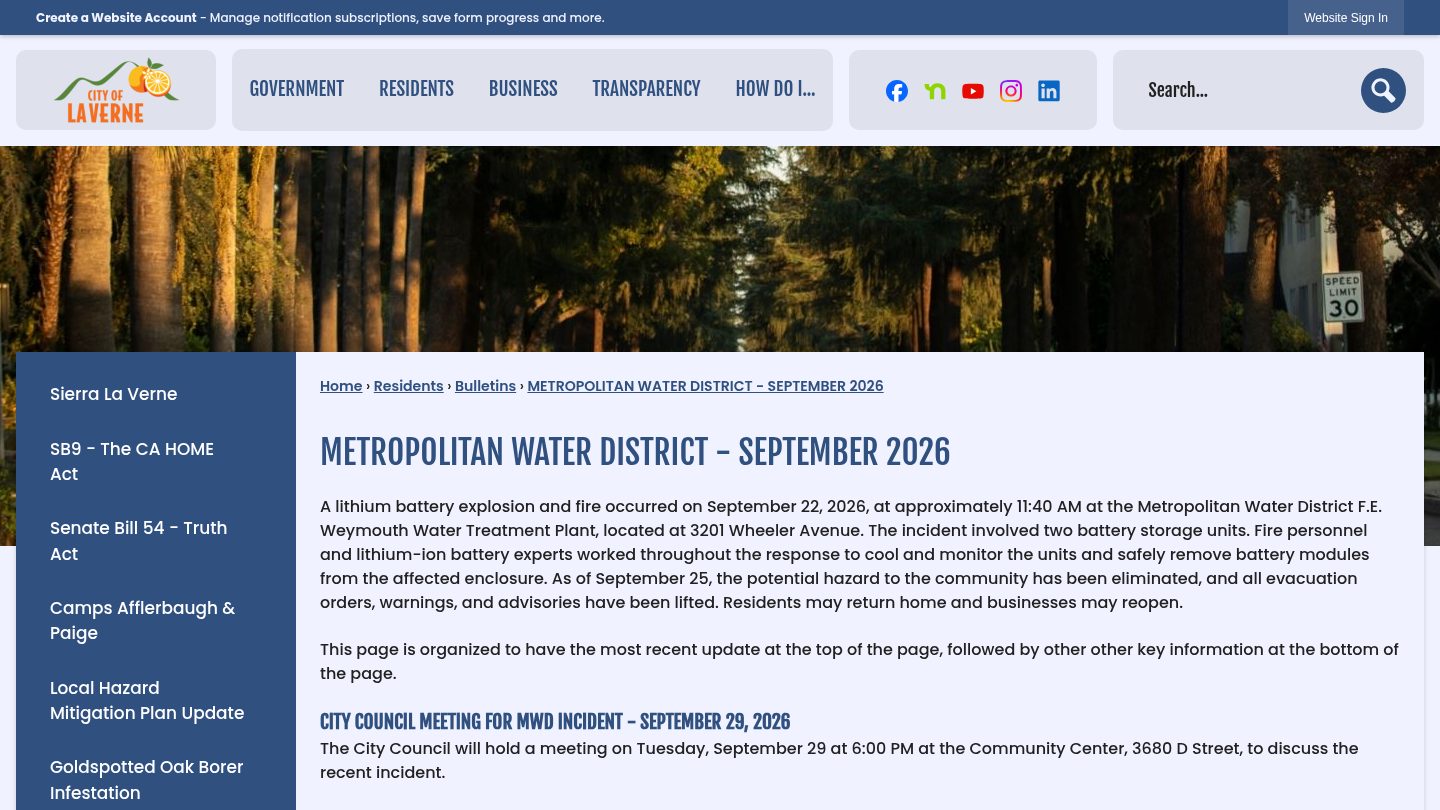The height and width of the screenshot is (810, 1440).
Task: Open the Business menu
Action: pos(523,89)
